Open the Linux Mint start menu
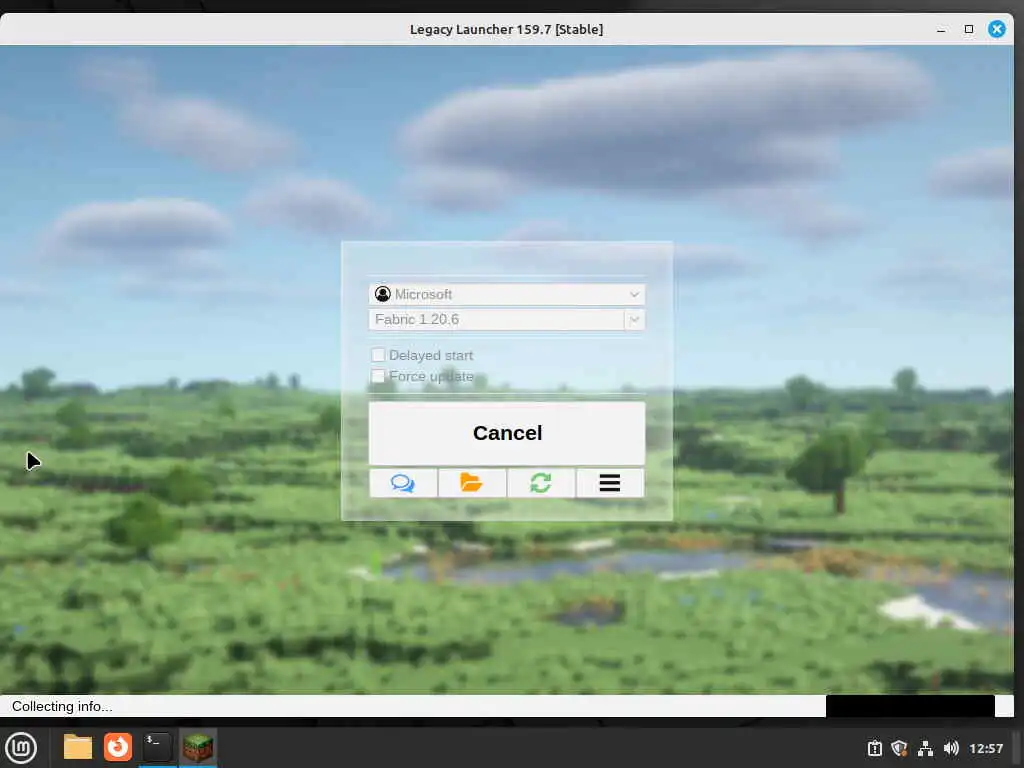The width and height of the screenshot is (1024, 768). 21,748
